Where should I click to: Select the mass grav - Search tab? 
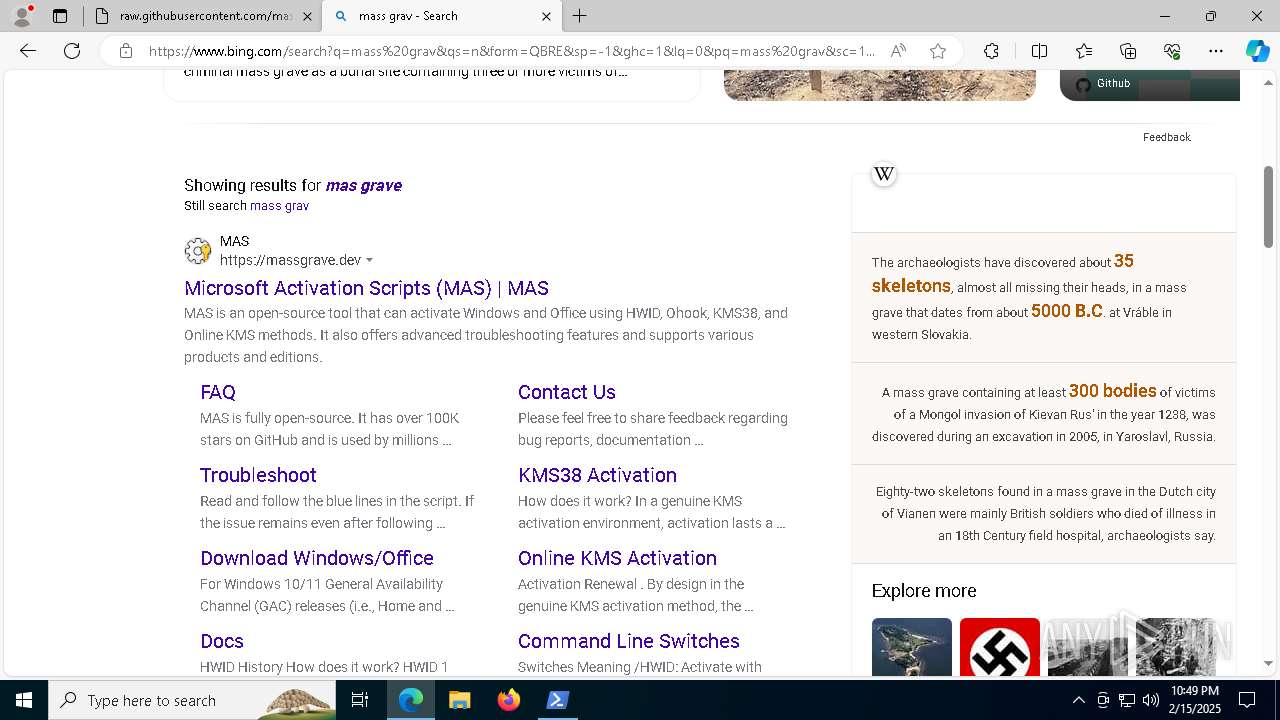click(x=438, y=16)
